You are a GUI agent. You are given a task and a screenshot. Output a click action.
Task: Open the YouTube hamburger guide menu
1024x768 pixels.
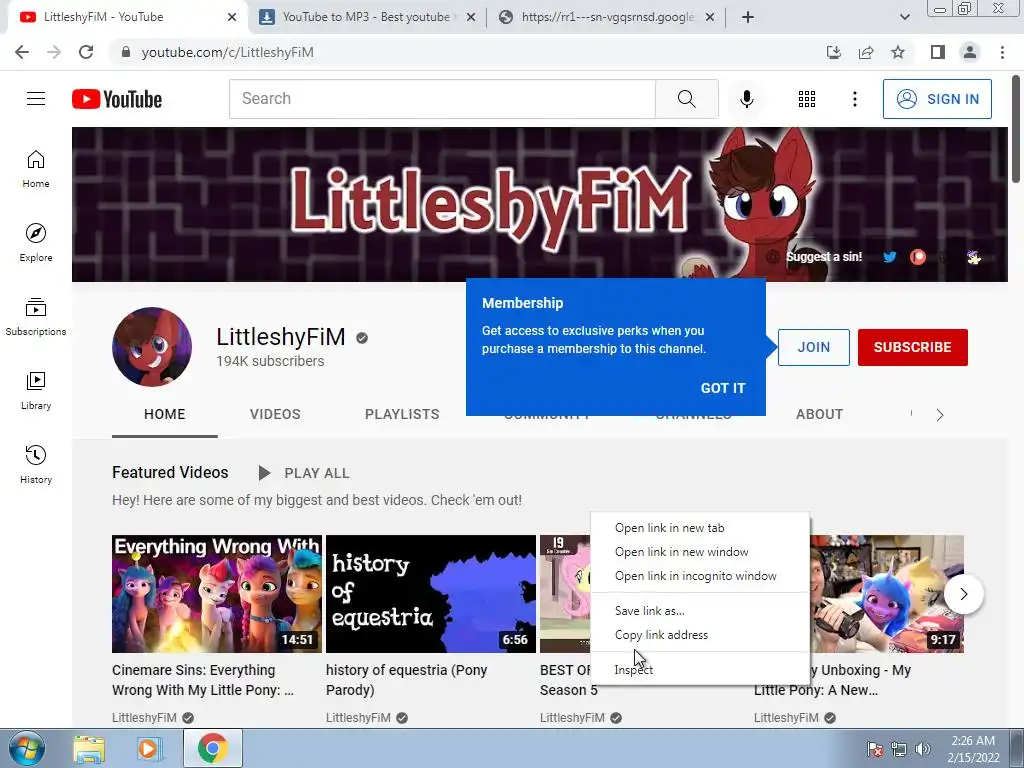pos(36,99)
